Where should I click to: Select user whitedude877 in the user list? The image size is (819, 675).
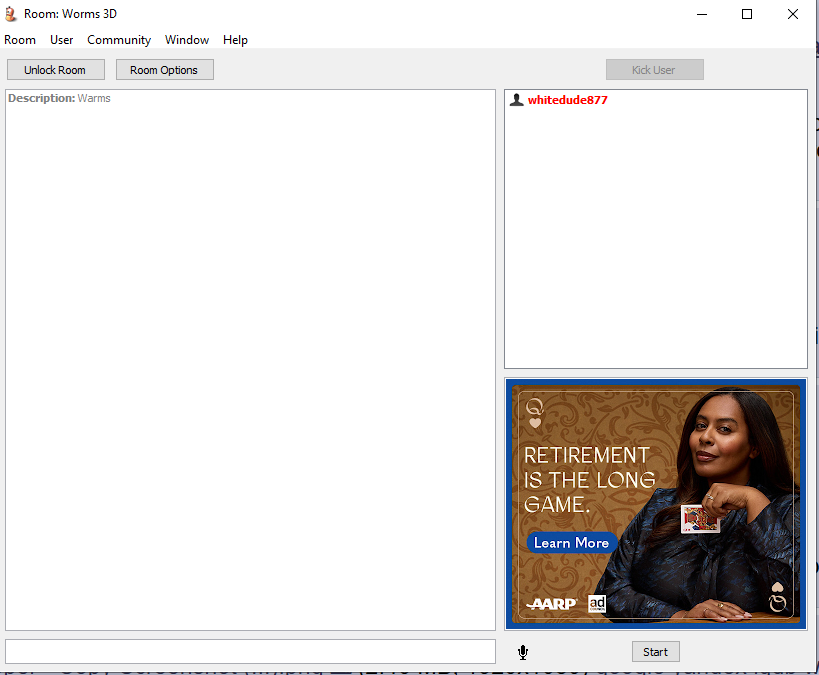point(567,100)
